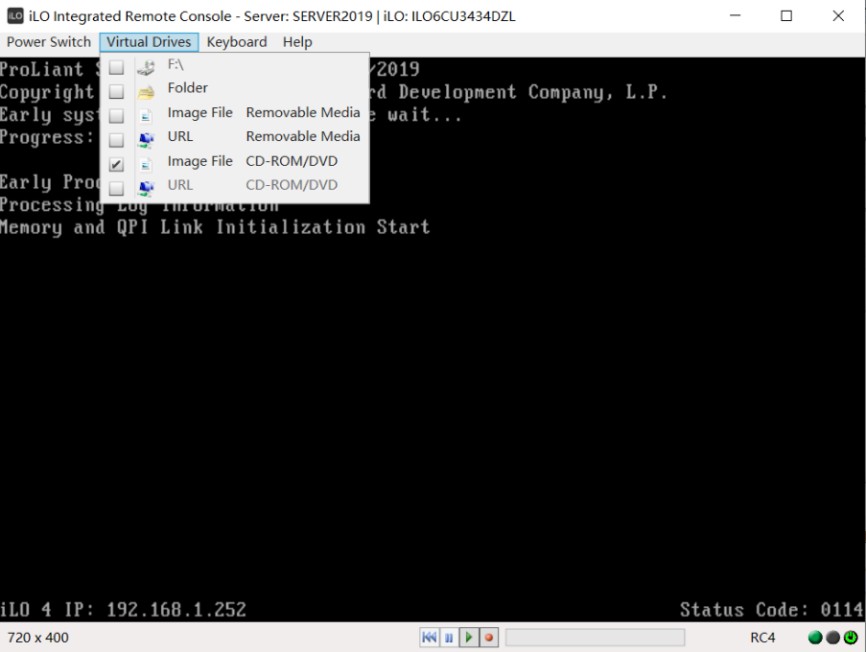Collapse the Virtual Drives menu
Screen dimensions: 866x652
pyautogui.click(x=149, y=42)
